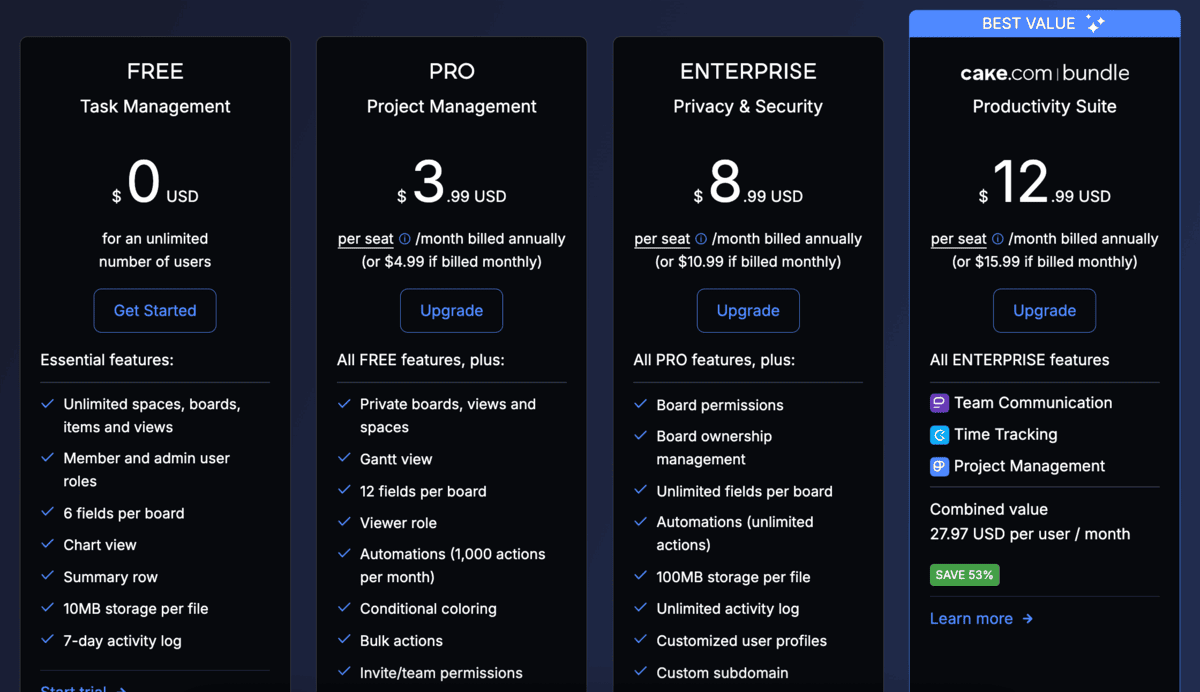
Task: Click the Team Communication app icon
Action: 939,403
